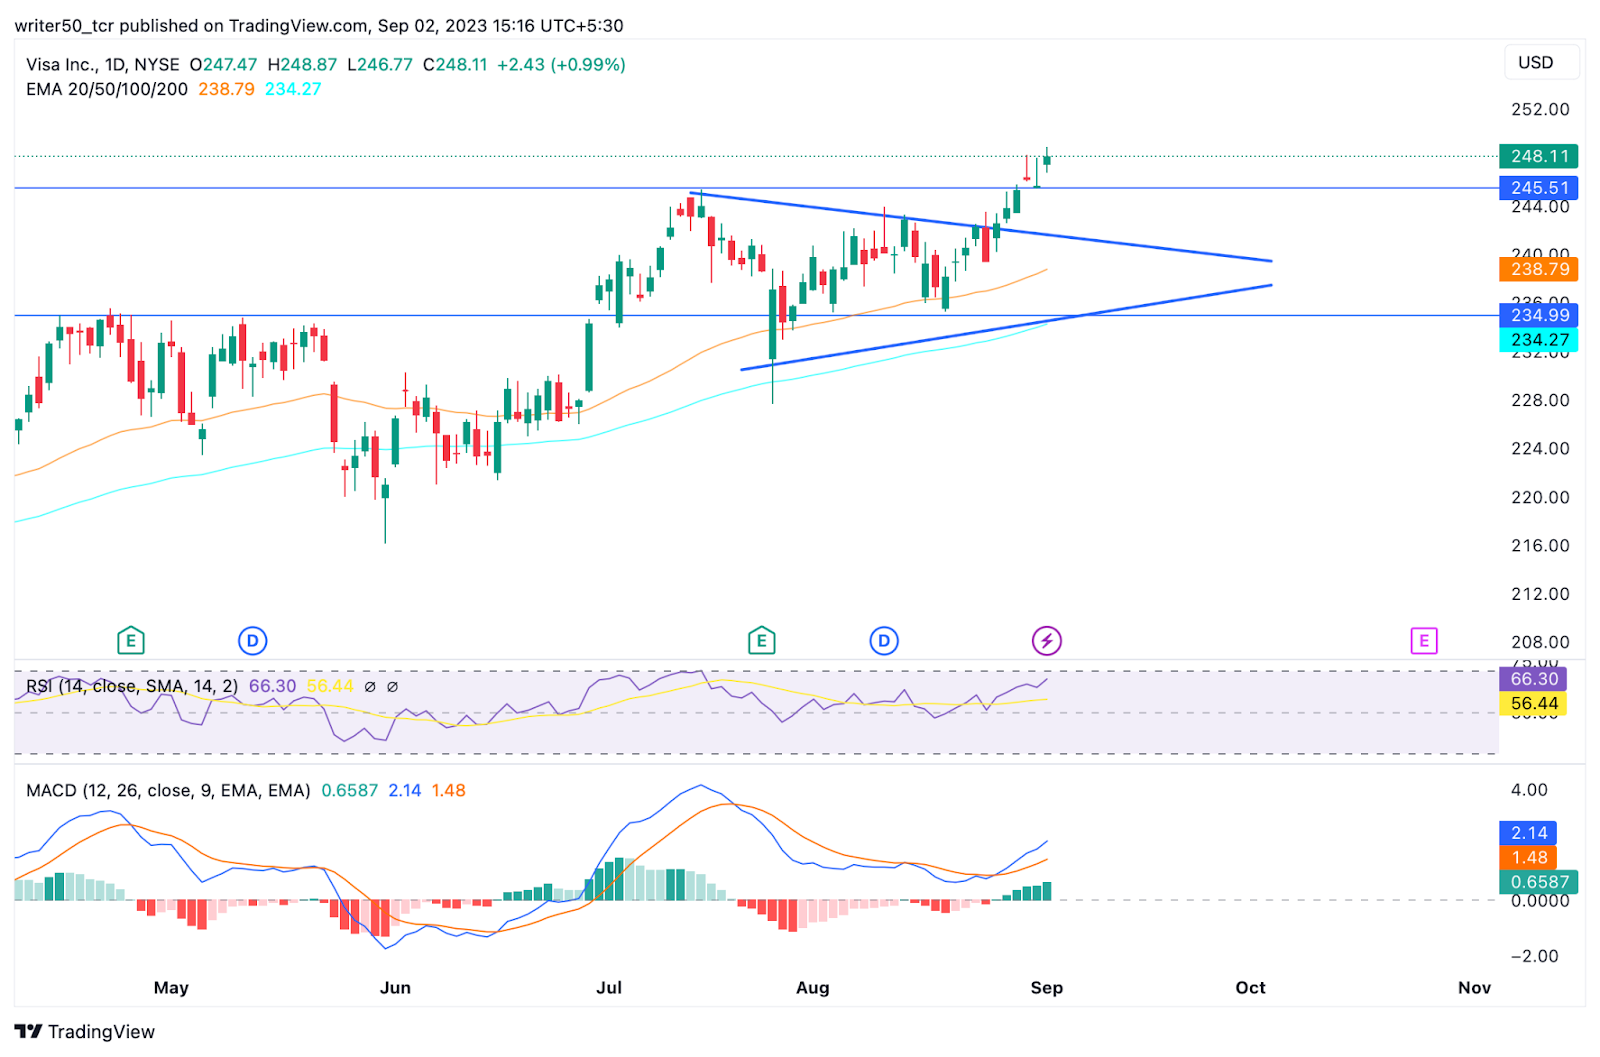The height and width of the screenshot is (1057, 1600).
Task: Click the May earnings E marker
Action: [x=130, y=640]
